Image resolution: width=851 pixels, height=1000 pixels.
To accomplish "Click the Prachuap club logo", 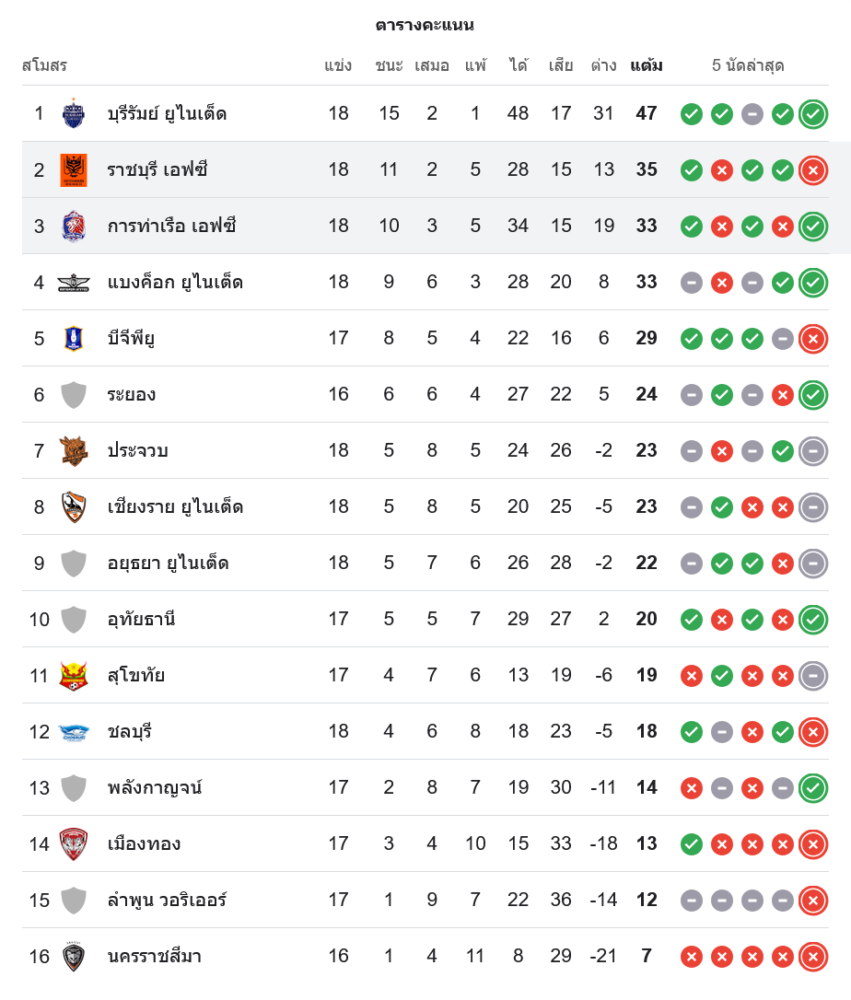I will click(x=74, y=450).
